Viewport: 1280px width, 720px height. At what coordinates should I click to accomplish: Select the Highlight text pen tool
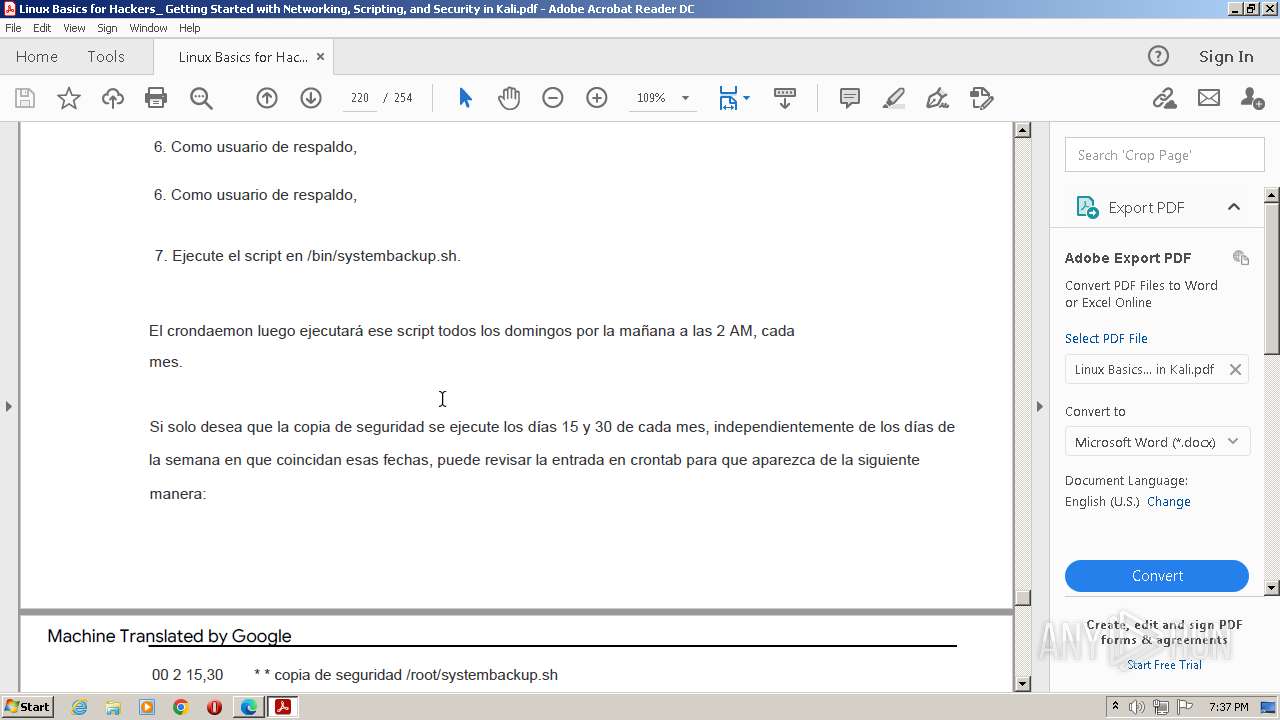coord(894,98)
